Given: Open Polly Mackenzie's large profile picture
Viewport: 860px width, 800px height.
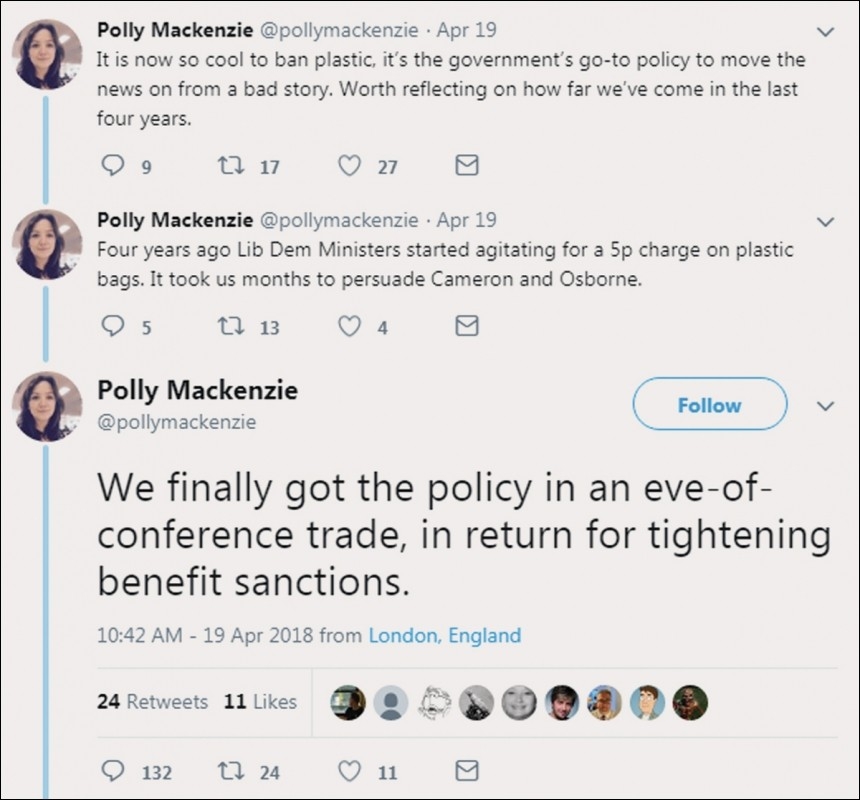Looking at the screenshot, I should (46, 405).
